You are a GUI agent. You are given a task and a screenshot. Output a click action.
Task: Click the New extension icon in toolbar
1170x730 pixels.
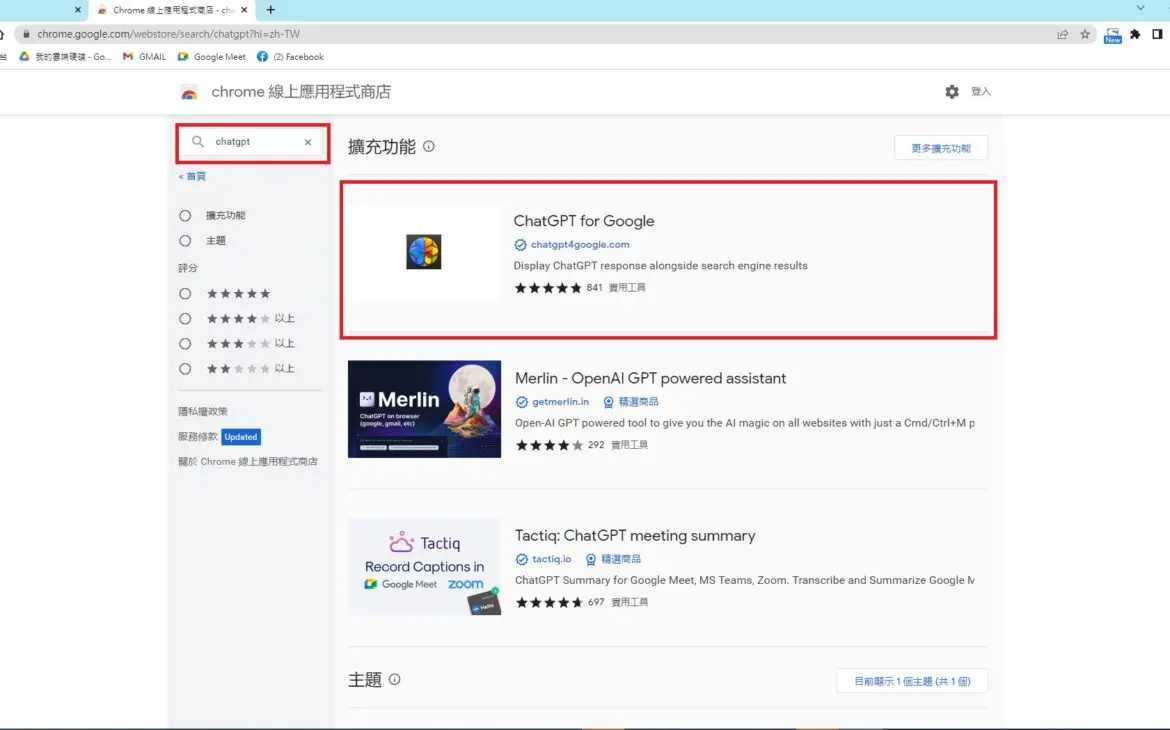click(x=1112, y=35)
